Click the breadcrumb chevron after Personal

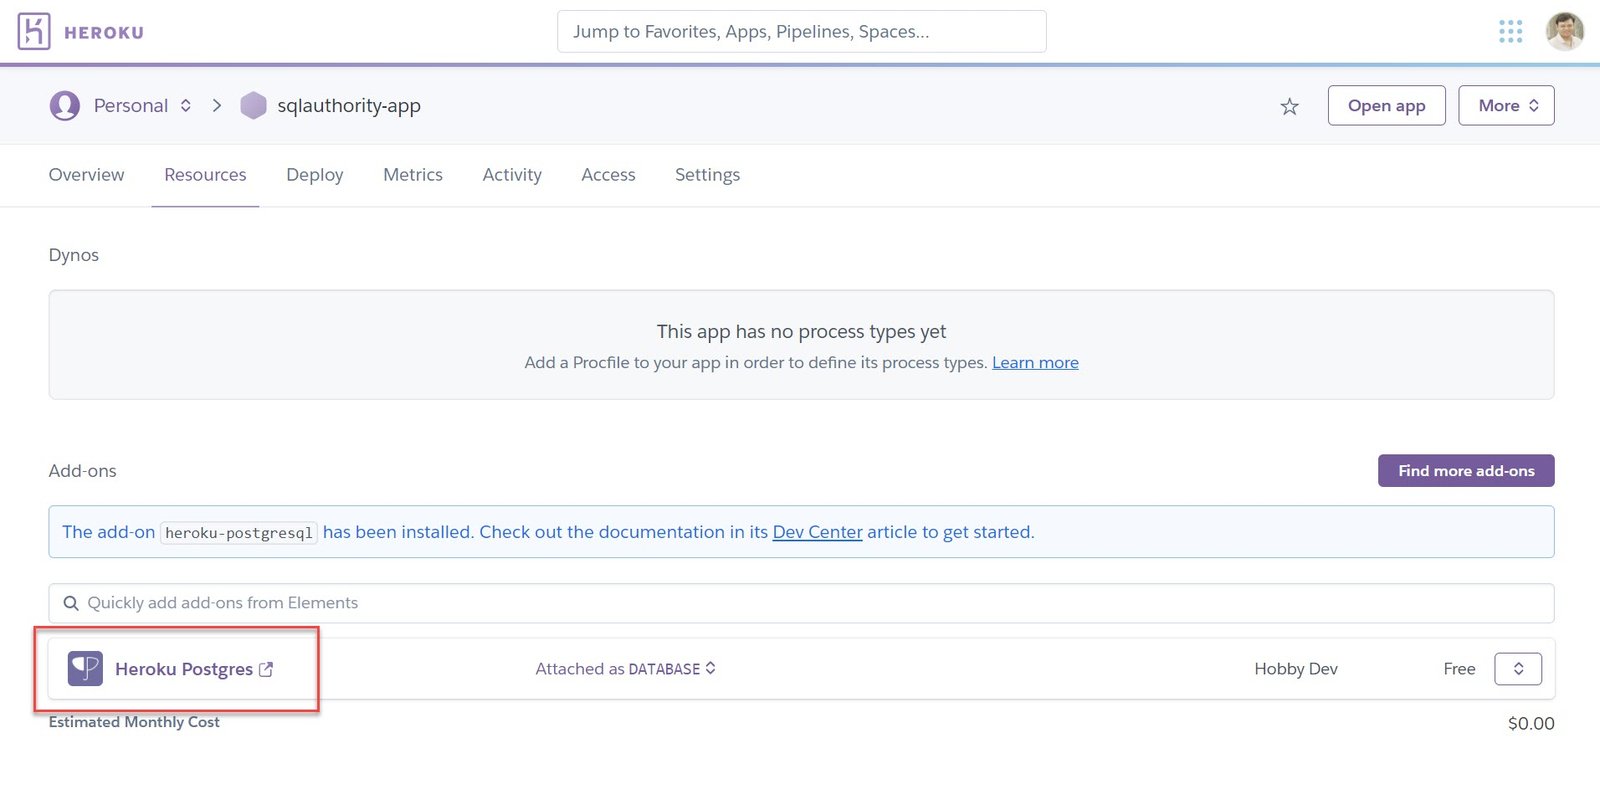click(x=217, y=105)
